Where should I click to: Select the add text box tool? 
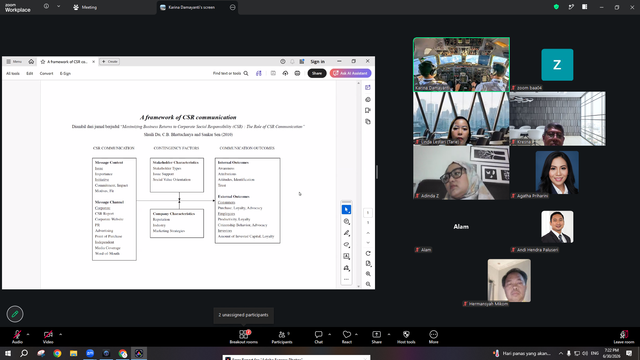click(347, 256)
